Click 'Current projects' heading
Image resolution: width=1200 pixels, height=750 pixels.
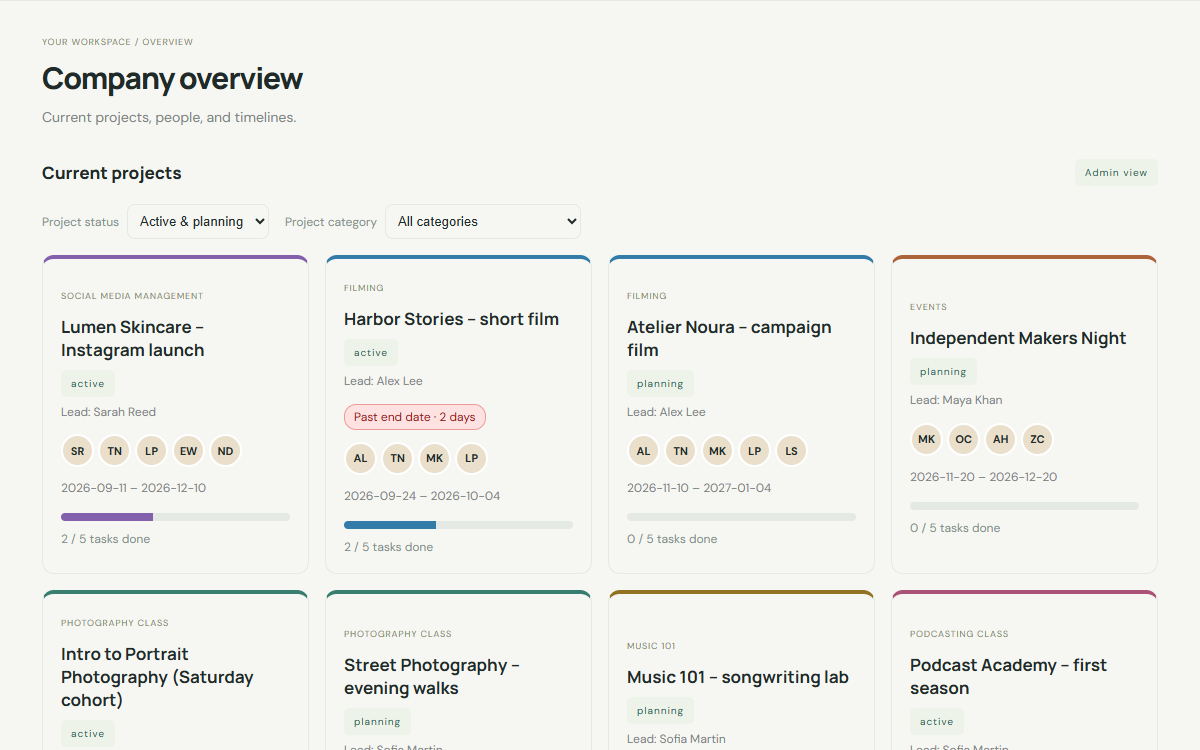(x=112, y=173)
